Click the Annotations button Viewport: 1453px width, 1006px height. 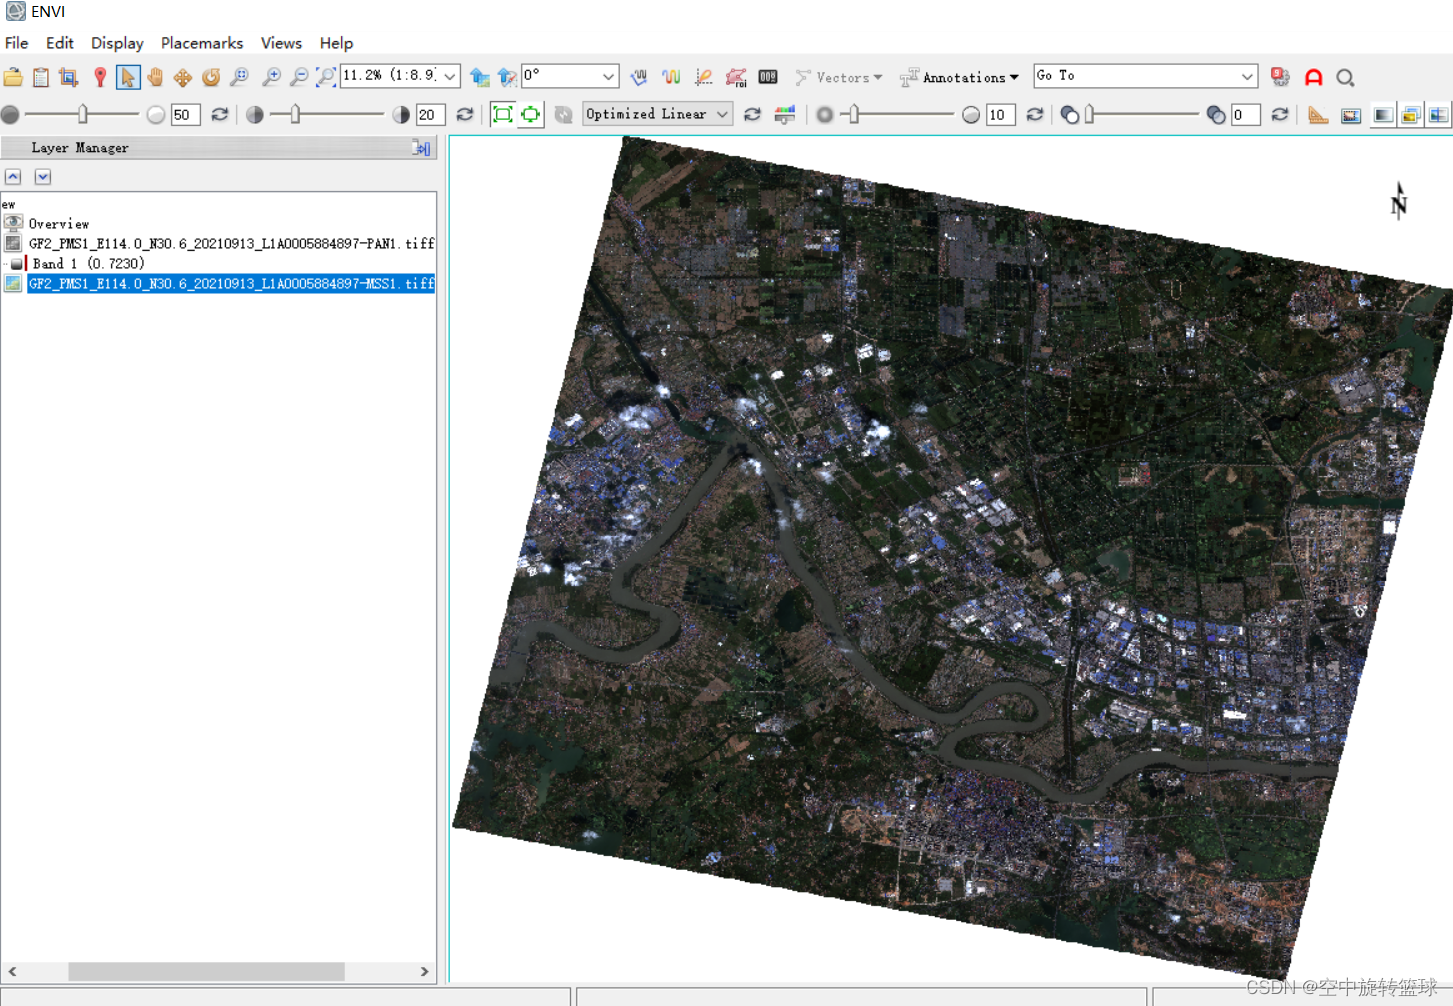click(x=959, y=77)
